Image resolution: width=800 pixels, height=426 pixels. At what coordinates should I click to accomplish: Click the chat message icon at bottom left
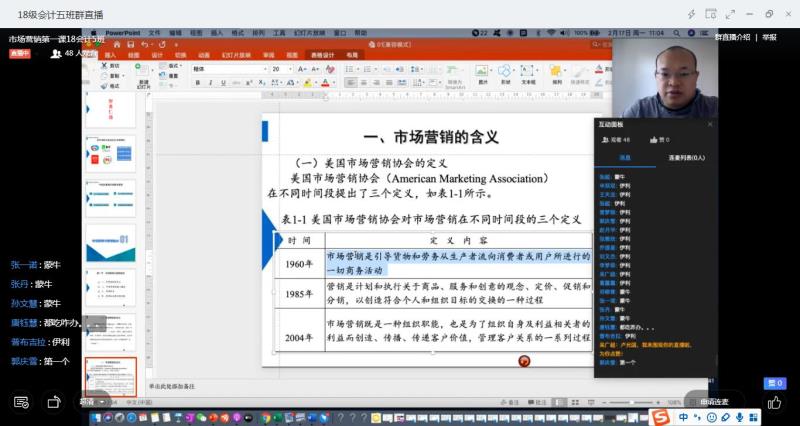coord(21,402)
